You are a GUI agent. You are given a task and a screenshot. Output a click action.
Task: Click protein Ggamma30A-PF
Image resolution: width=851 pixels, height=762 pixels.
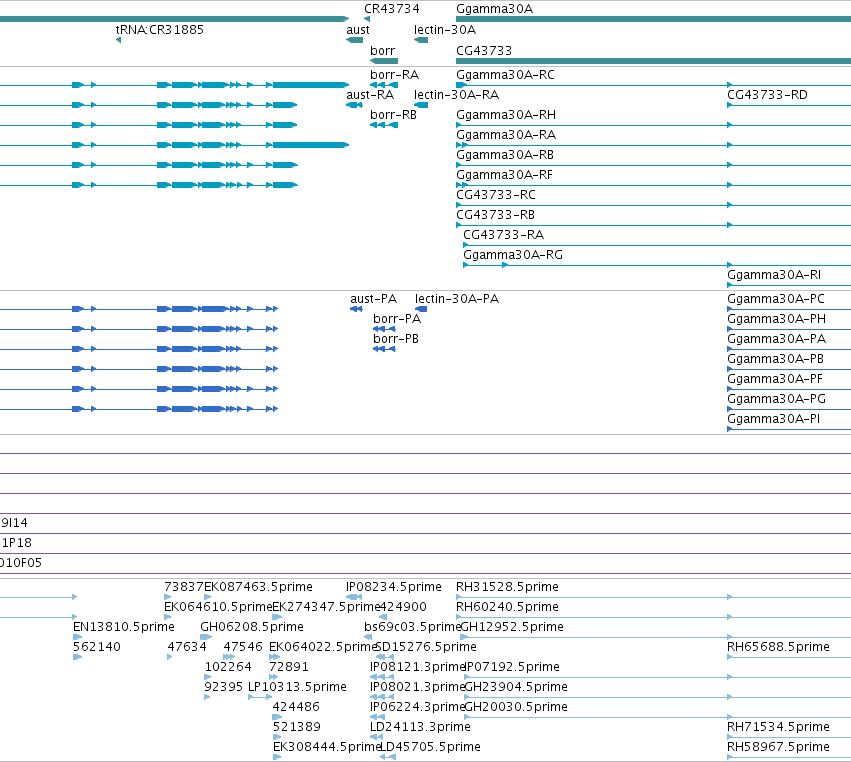(775, 379)
